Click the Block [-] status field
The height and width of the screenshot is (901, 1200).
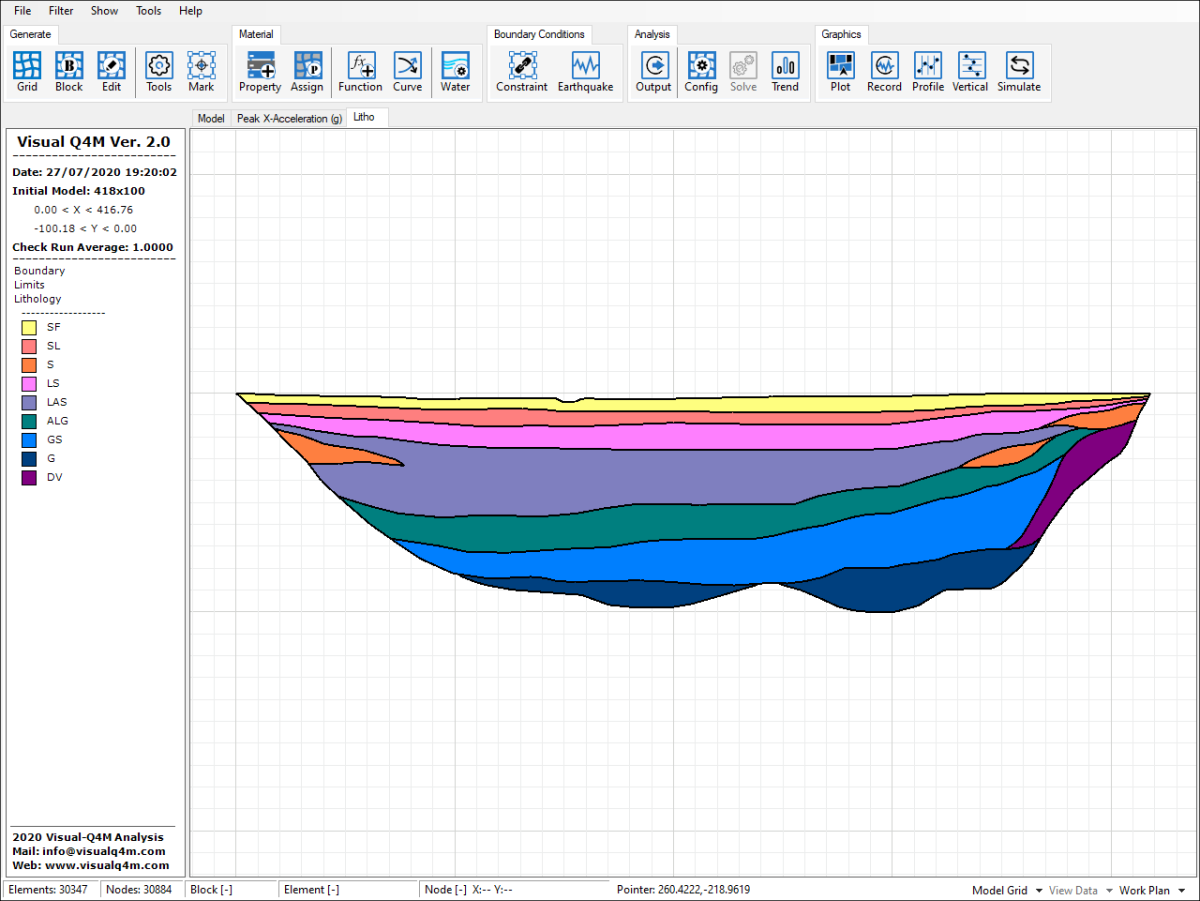(211, 890)
